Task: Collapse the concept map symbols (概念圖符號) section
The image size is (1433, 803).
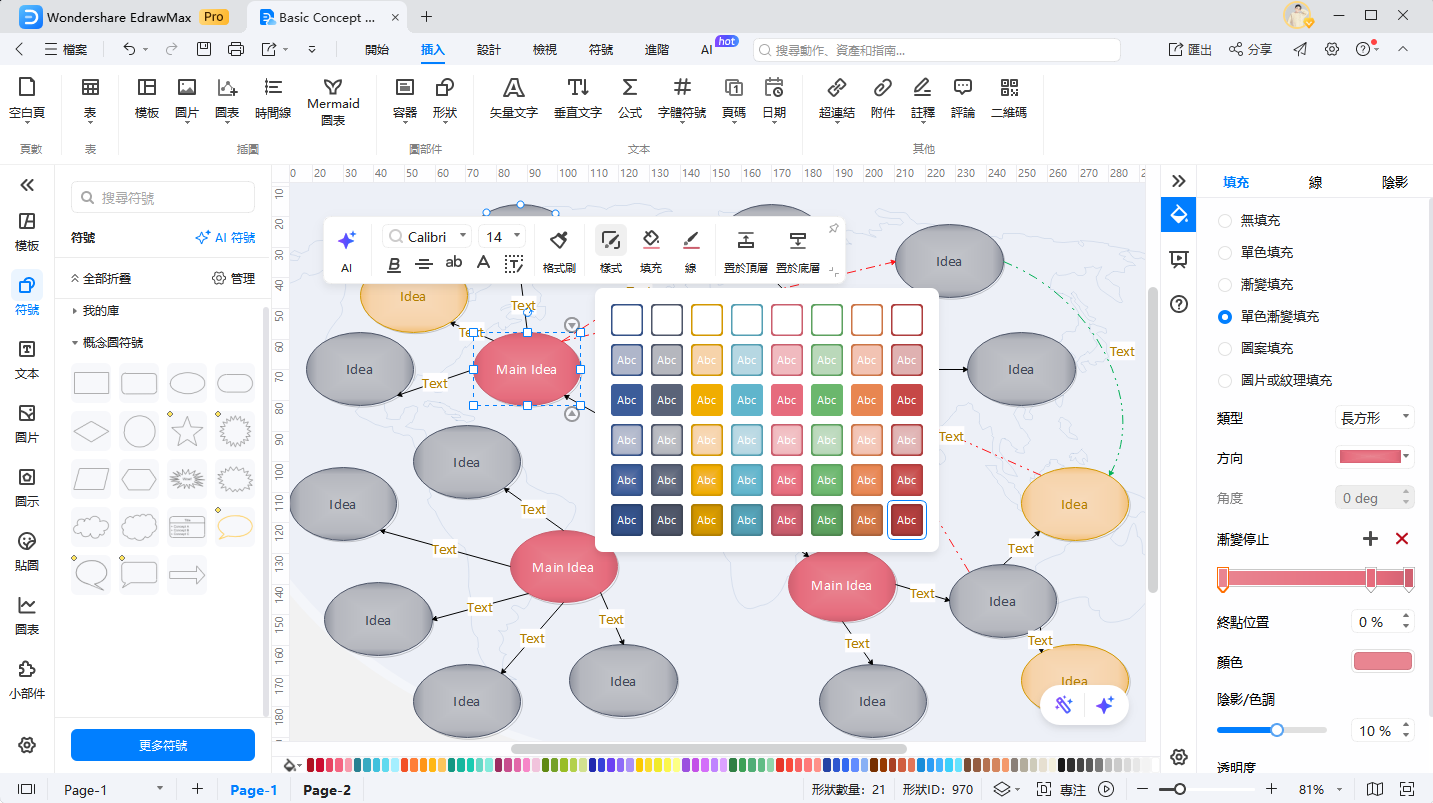Action: pyautogui.click(x=75, y=343)
